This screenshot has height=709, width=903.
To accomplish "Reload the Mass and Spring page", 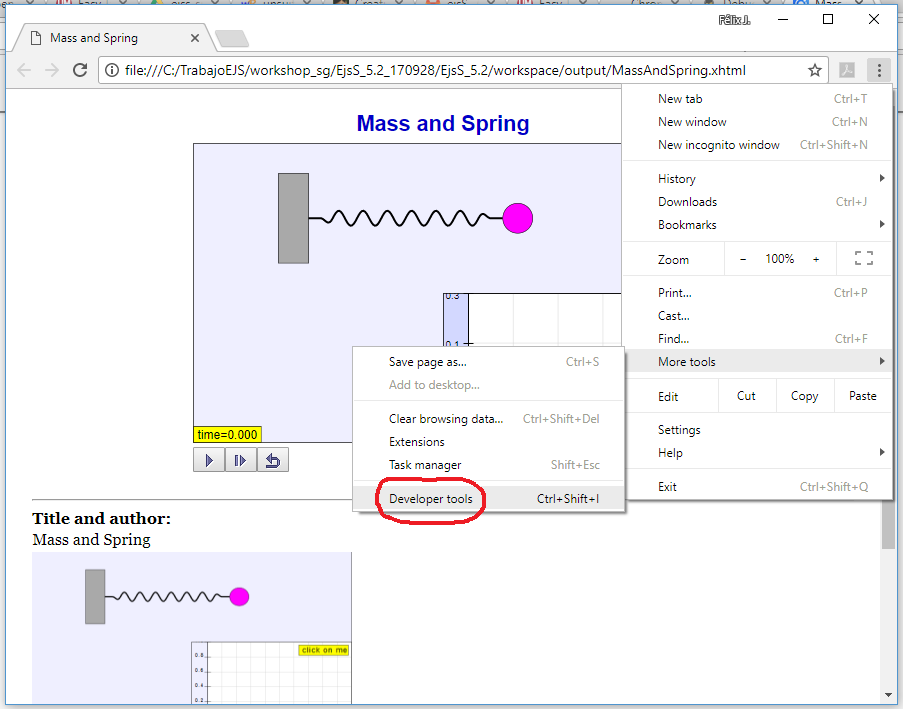I will pyautogui.click(x=80, y=70).
